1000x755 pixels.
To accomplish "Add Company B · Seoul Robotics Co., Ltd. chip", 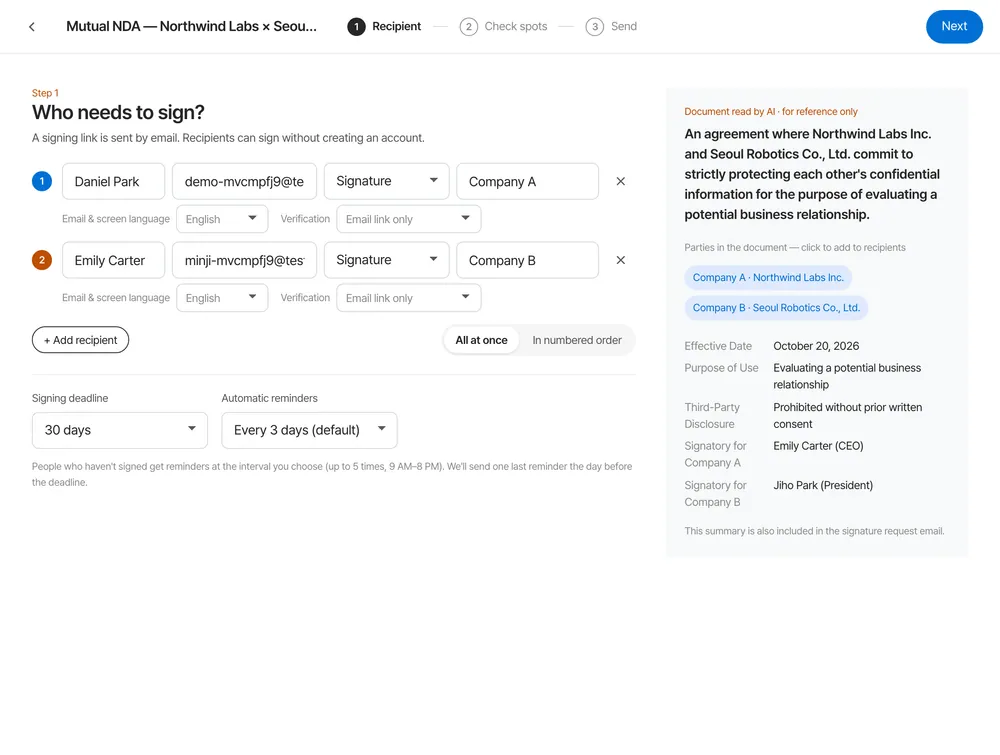I will [776, 307].
